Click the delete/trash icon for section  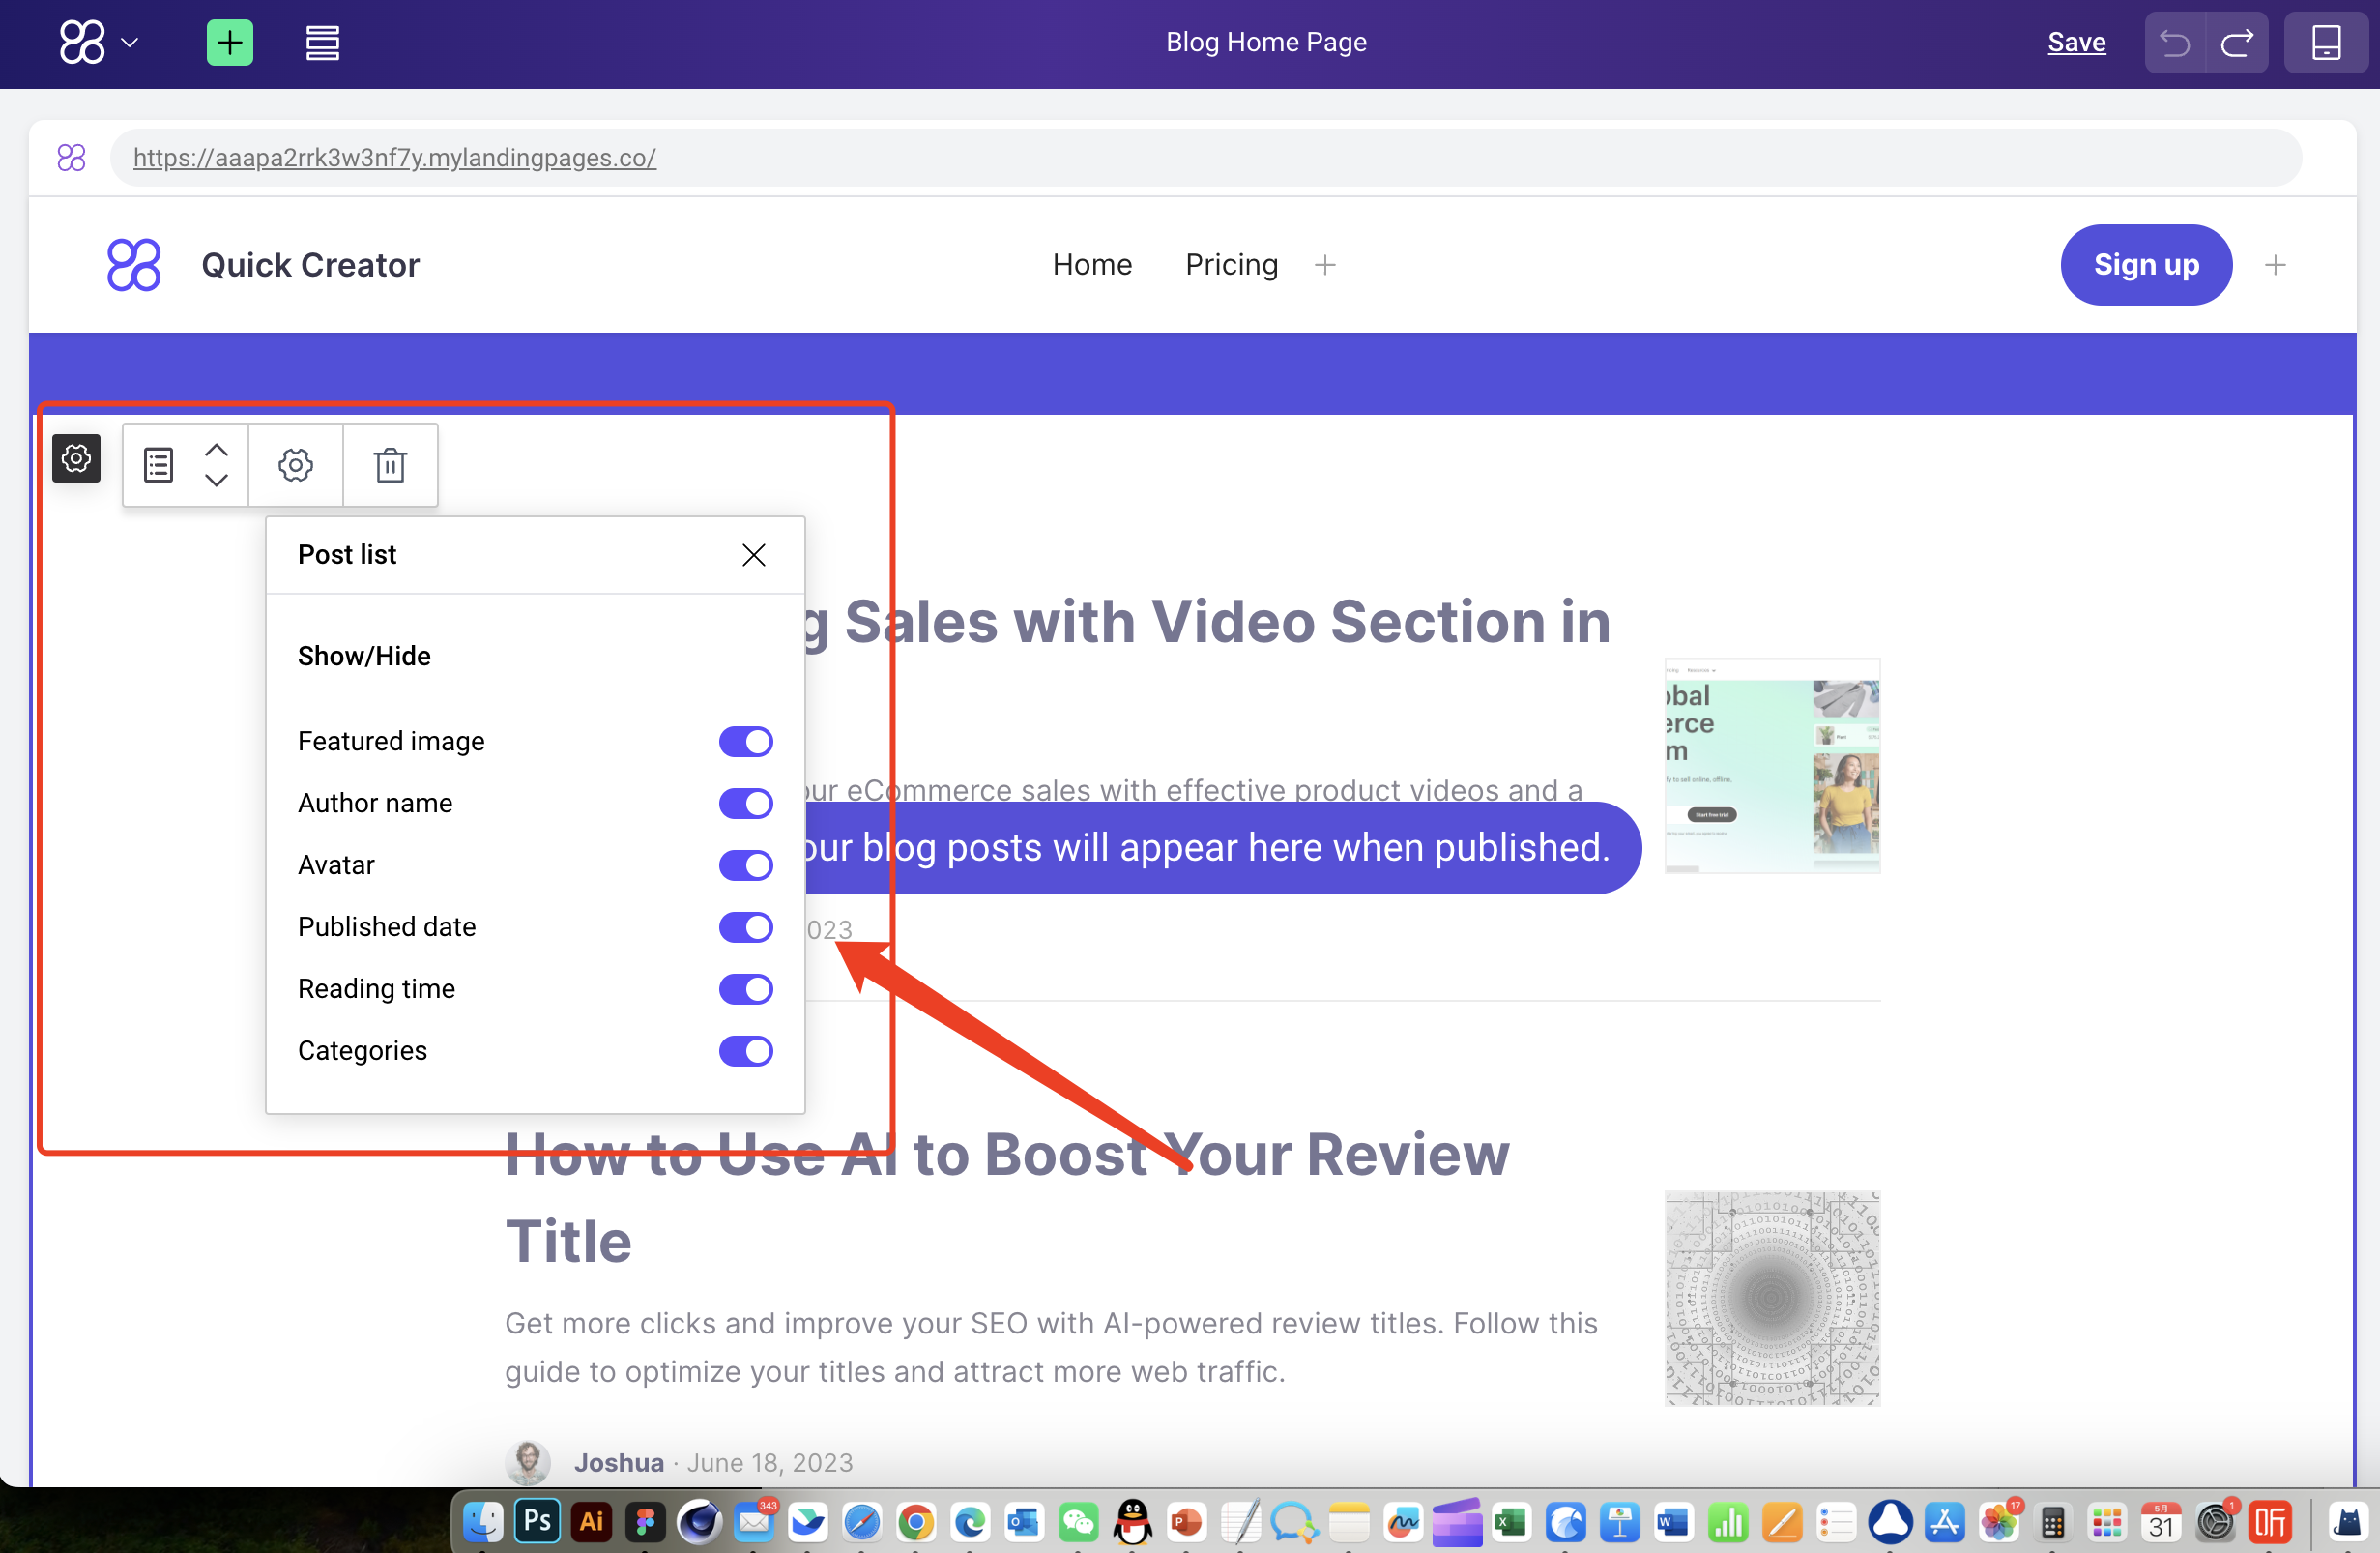click(389, 463)
